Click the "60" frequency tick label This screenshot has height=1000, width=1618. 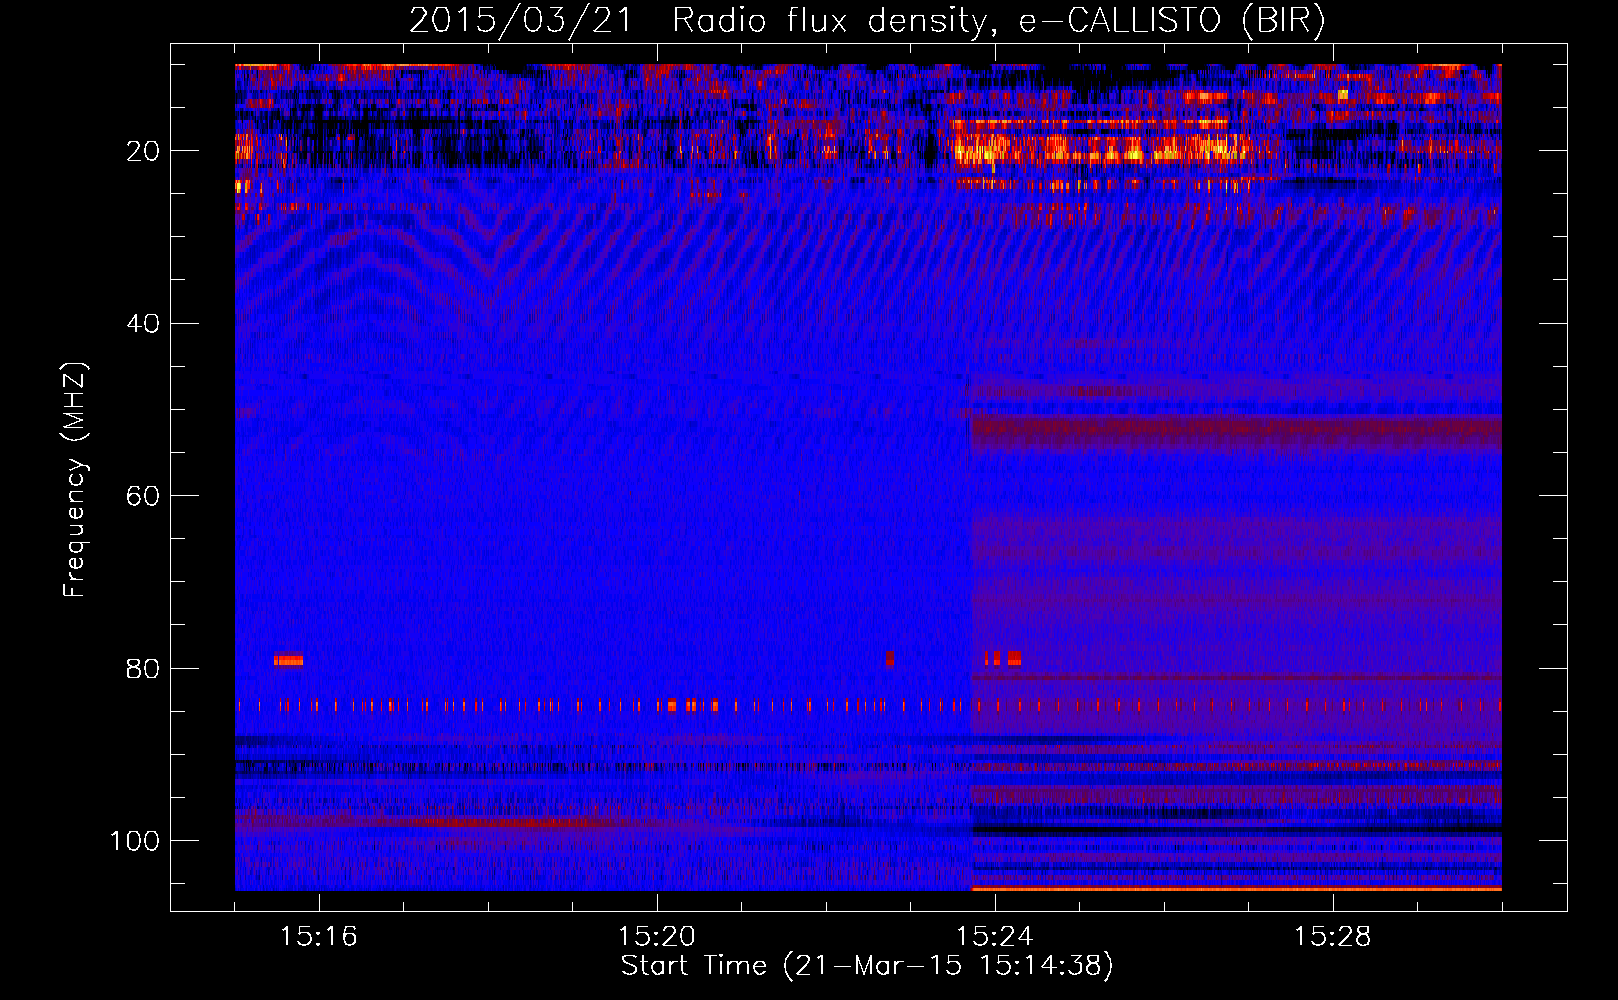(x=144, y=496)
